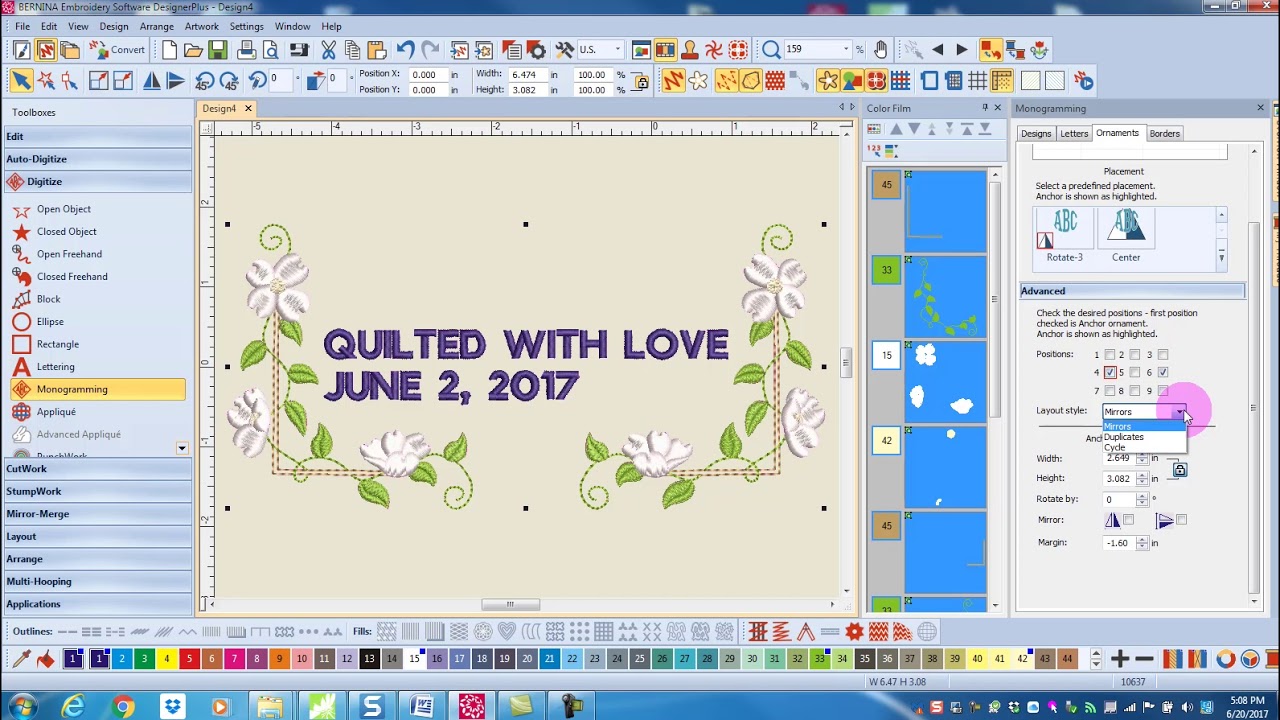Pick thread color swatch 21
Viewport: 1280px width, 720px height.
tap(549, 659)
